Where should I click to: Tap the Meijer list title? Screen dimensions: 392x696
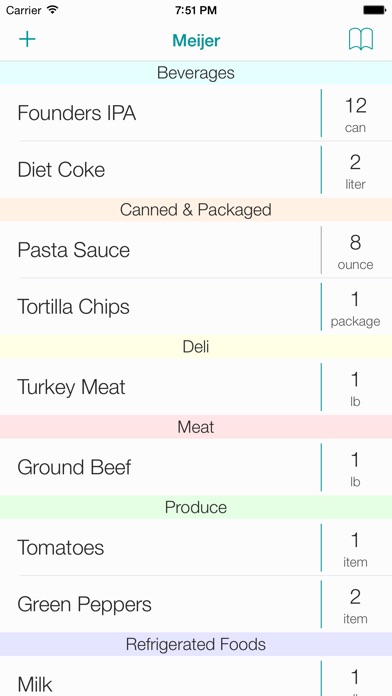pos(196,40)
